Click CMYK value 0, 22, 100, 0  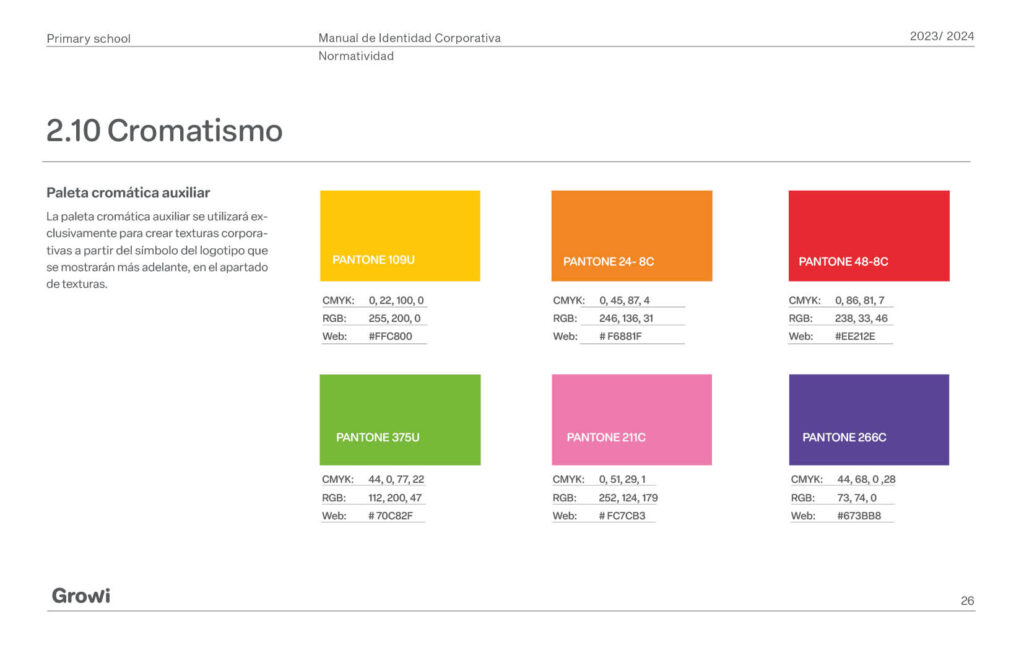[x=396, y=300]
